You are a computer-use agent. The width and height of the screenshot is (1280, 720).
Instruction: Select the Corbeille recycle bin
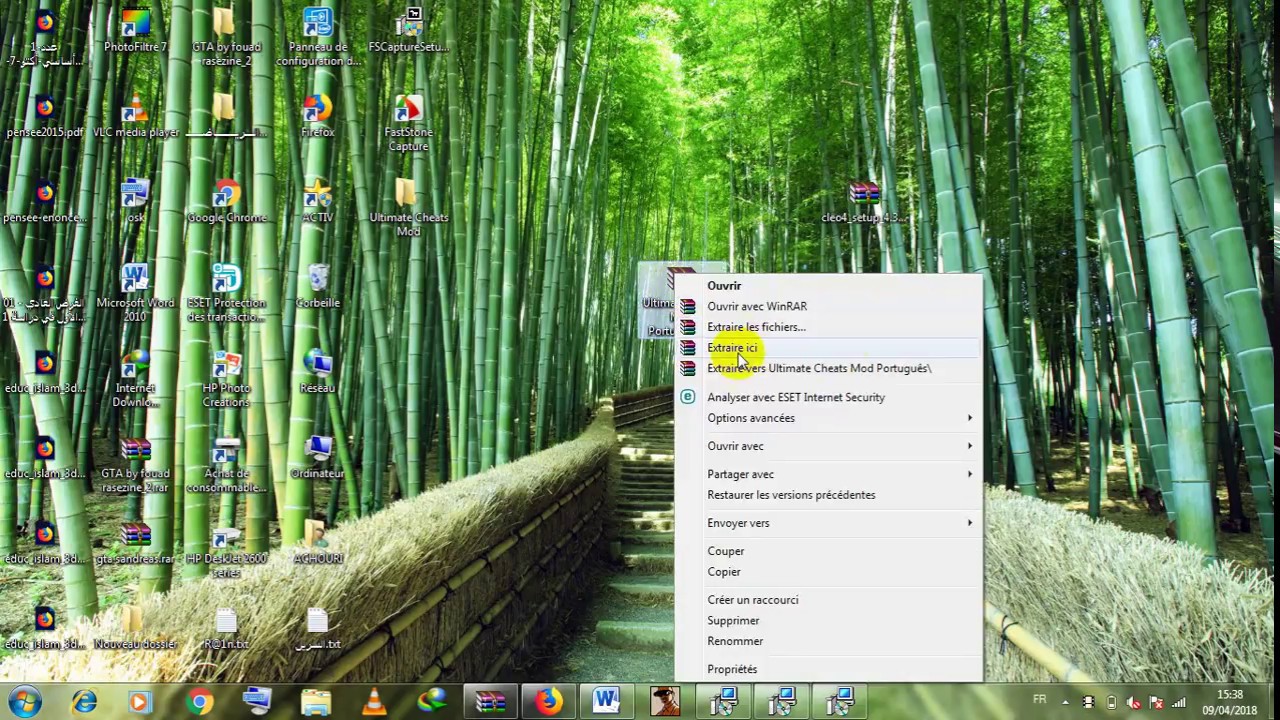[x=318, y=287]
